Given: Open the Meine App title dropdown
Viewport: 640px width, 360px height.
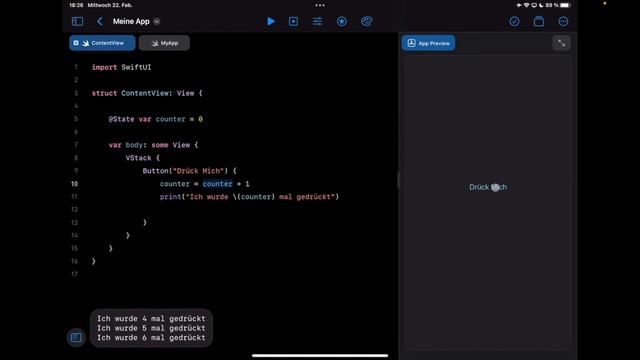Looking at the screenshot, I should tap(157, 21).
